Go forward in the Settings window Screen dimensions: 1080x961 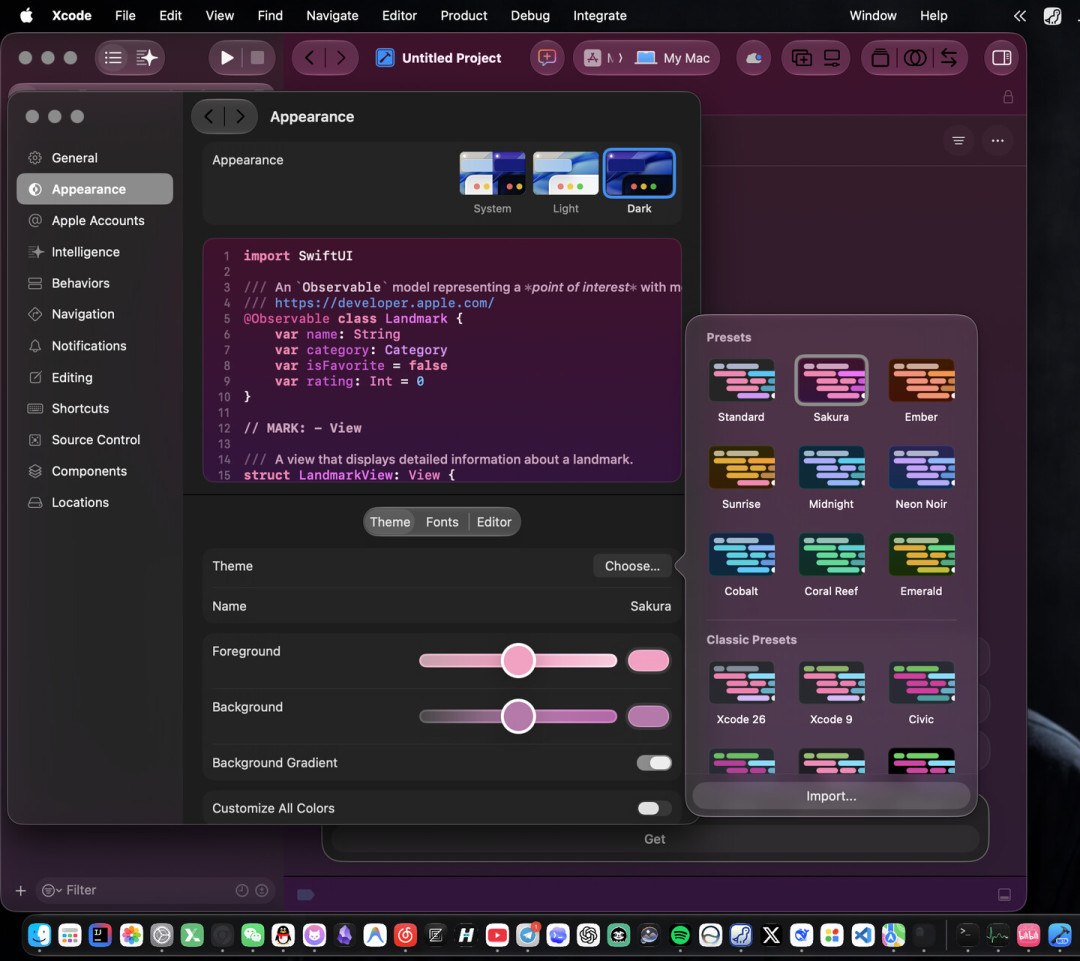[x=240, y=116]
